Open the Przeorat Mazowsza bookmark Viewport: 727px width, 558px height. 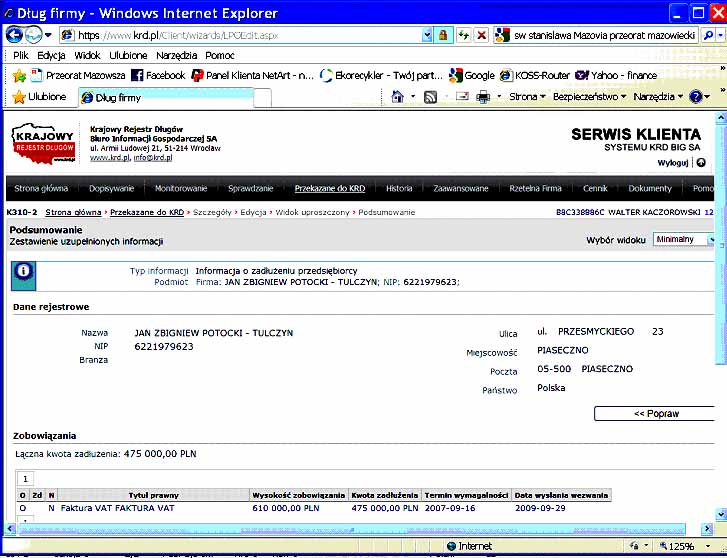[78, 76]
